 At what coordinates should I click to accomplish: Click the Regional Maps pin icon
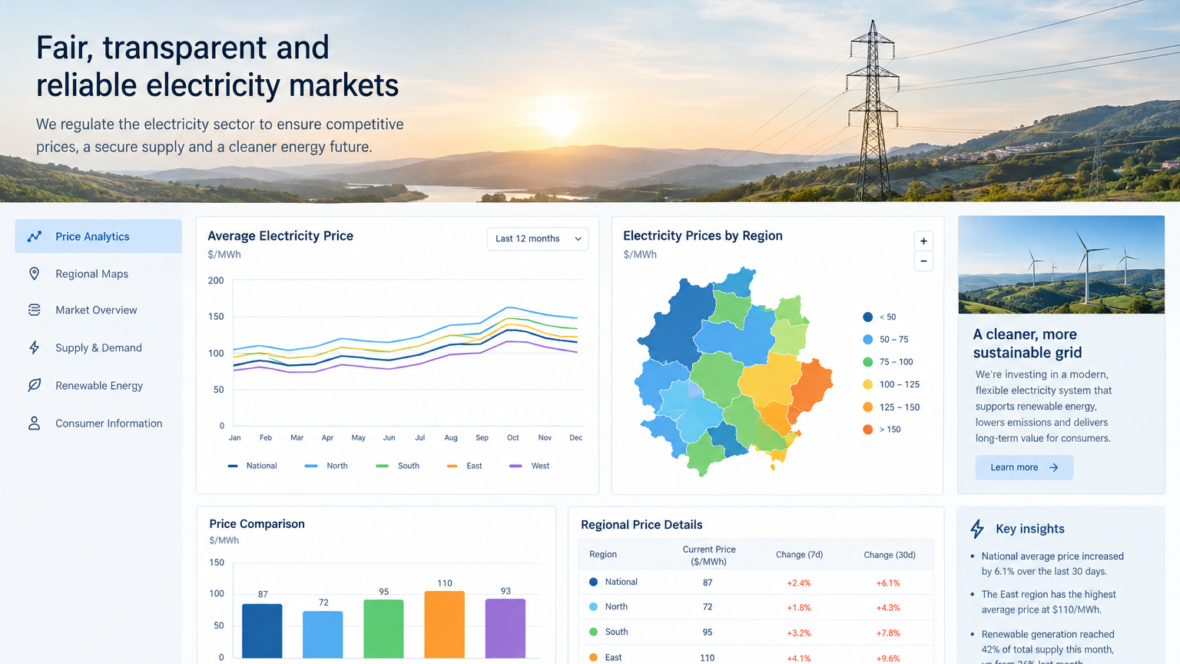click(x=34, y=273)
